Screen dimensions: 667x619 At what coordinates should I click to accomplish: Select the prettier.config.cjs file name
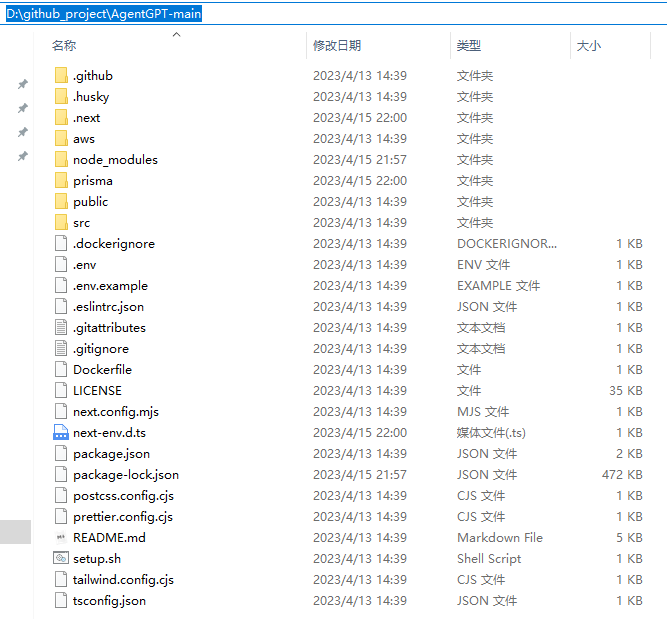point(123,517)
